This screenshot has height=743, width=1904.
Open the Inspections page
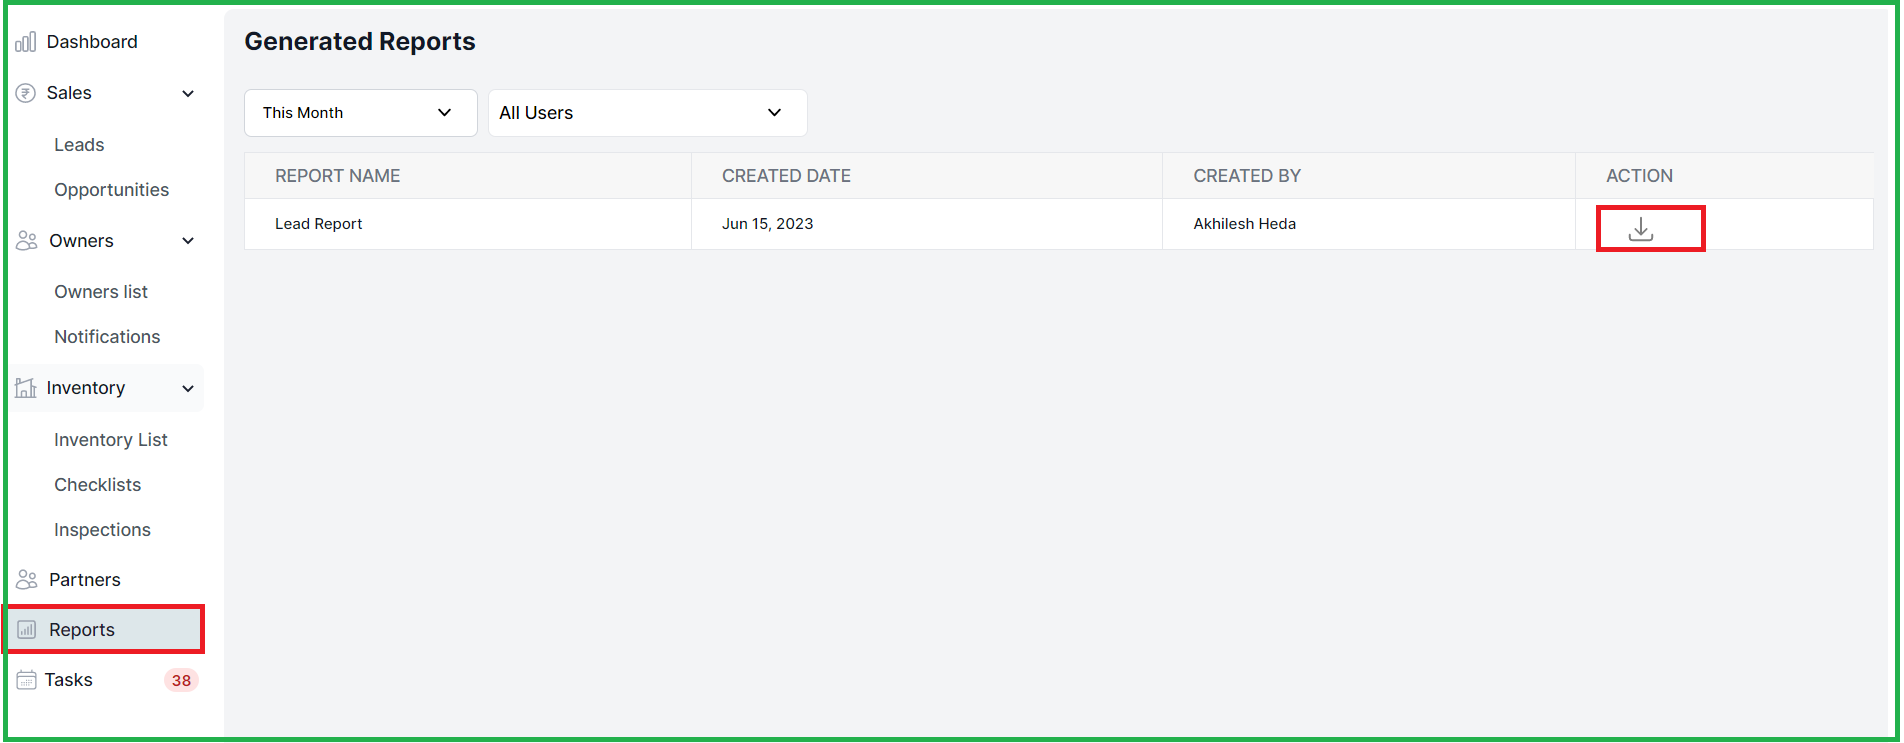pyautogui.click(x=102, y=530)
